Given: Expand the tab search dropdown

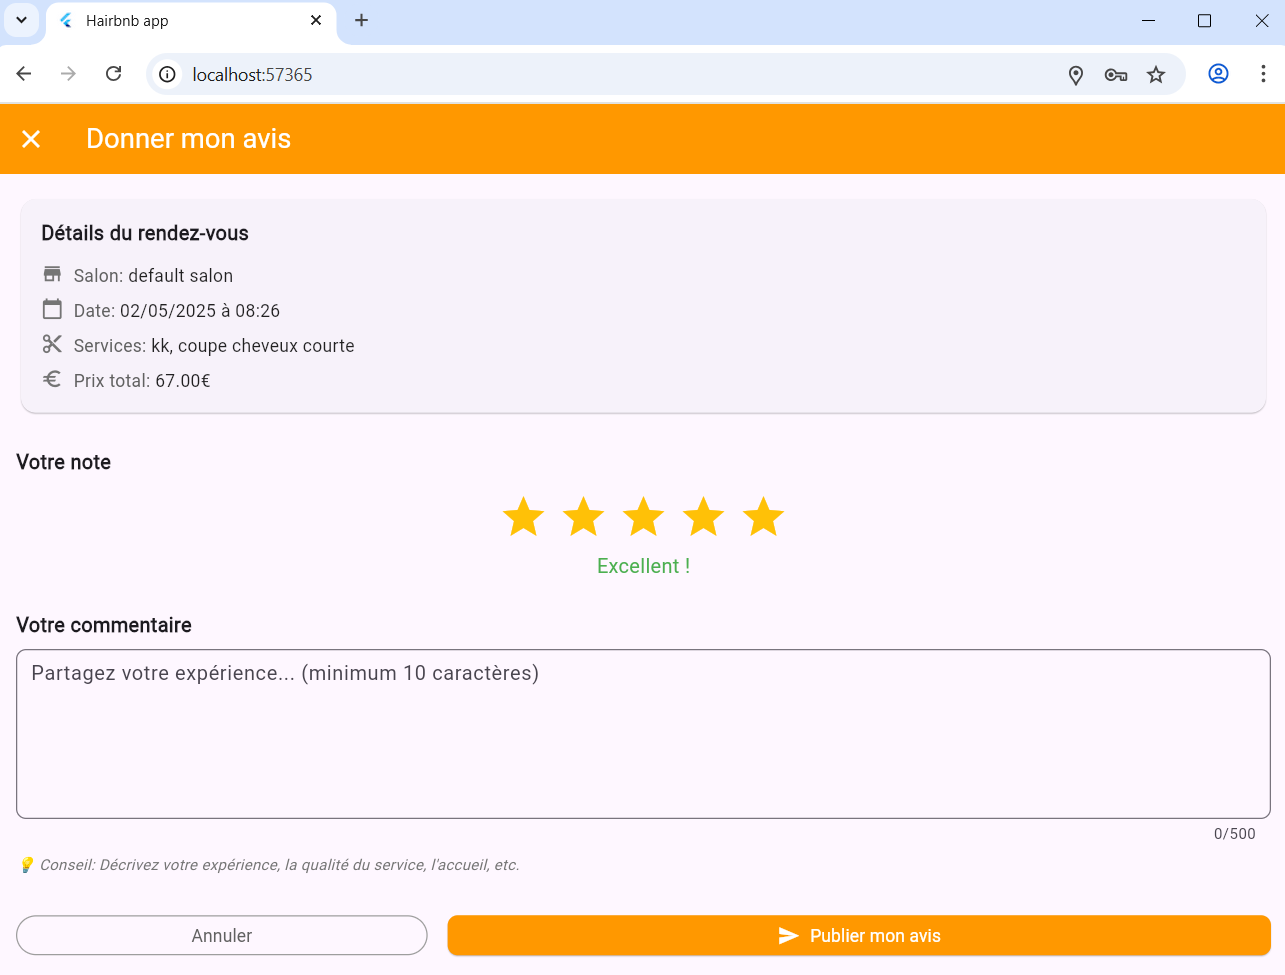Looking at the screenshot, I should tap(21, 20).
